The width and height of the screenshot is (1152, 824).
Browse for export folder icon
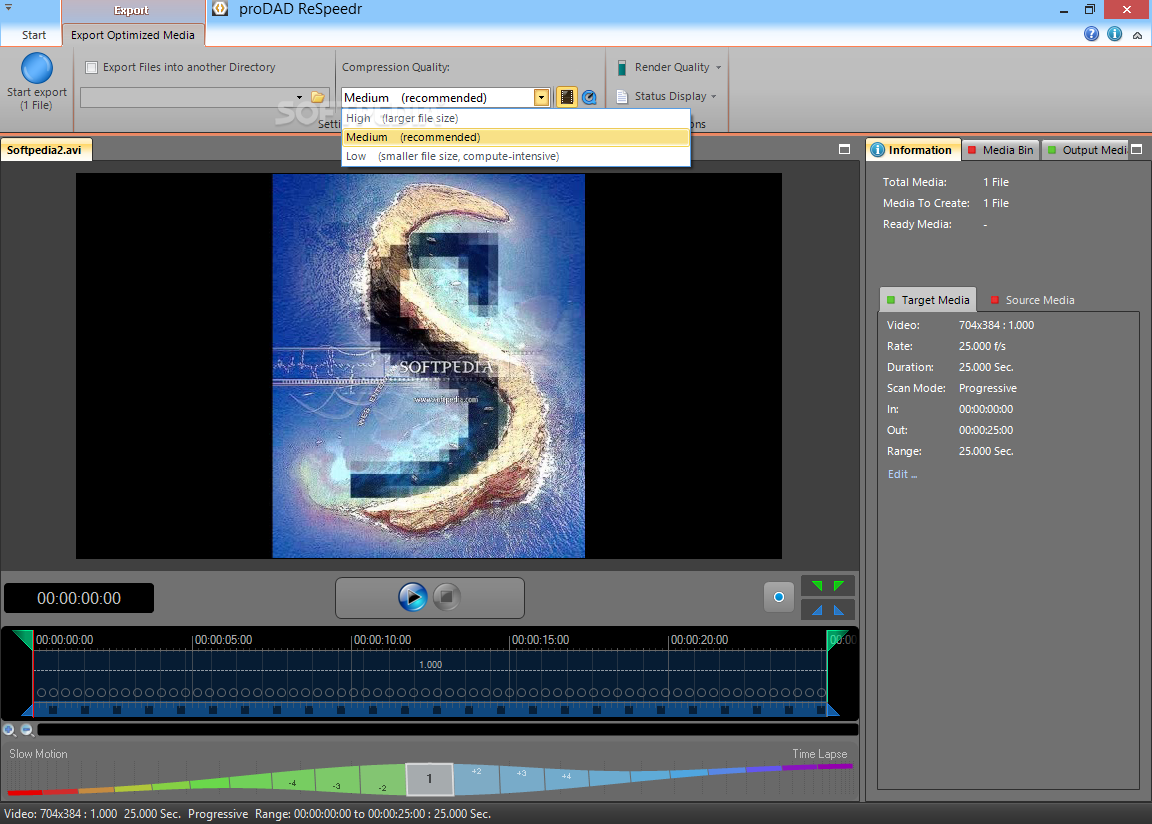pos(318,97)
